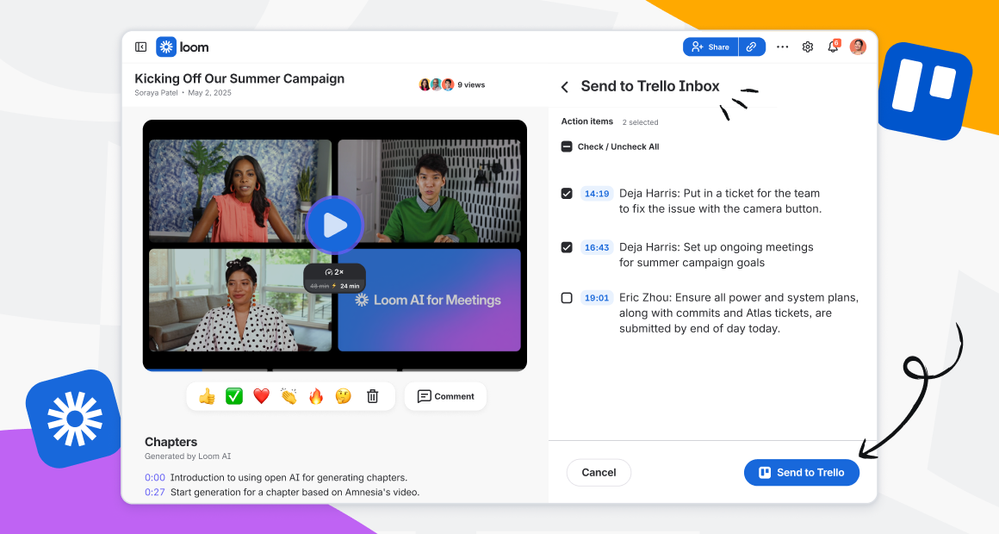
Task: Go back using the Send to Trello Inbox arrow
Action: [564, 87]
